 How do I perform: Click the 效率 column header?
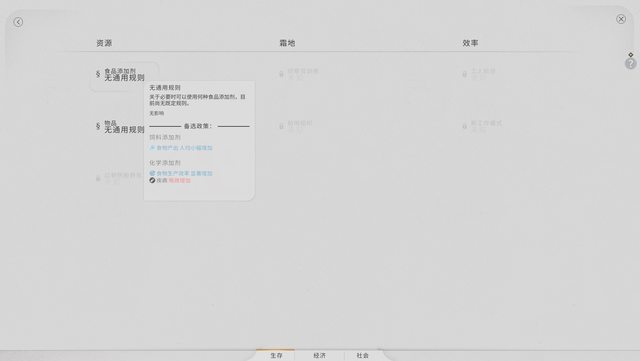point(470,43)
